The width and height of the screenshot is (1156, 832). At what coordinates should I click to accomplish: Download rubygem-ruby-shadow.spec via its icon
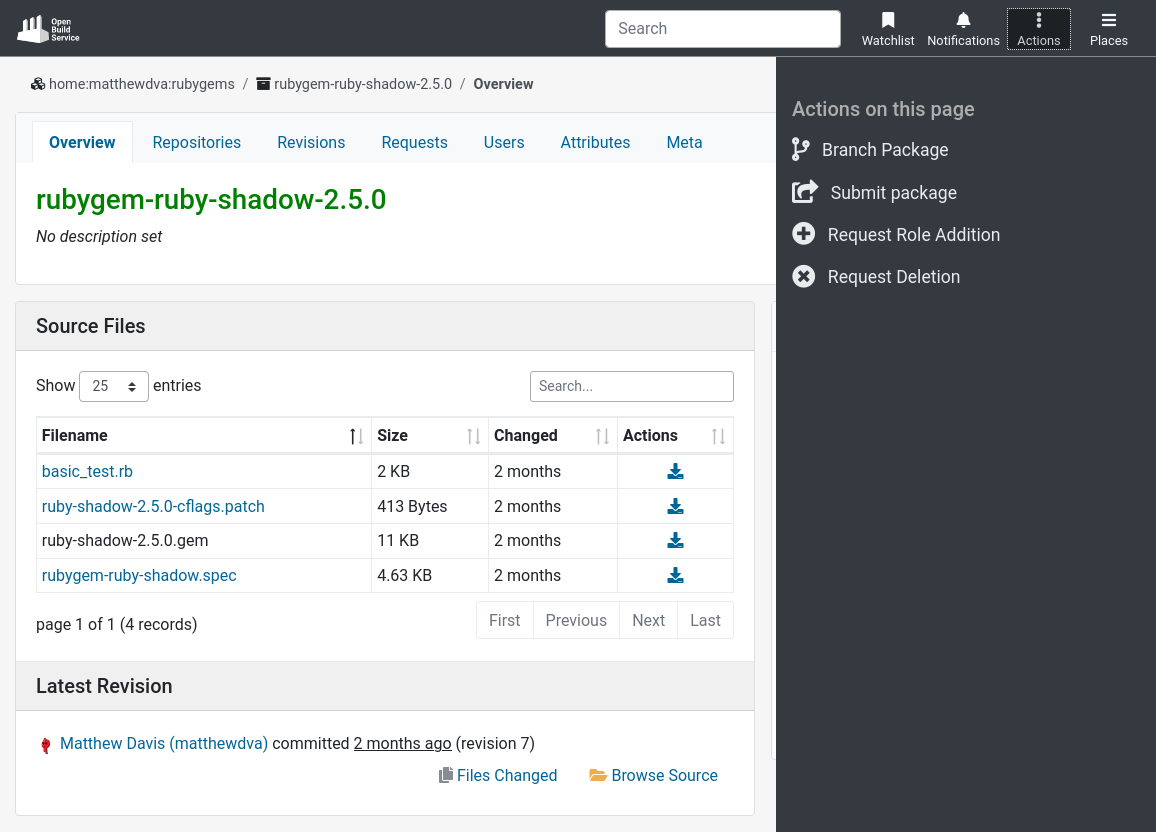(x=675, y=576)
